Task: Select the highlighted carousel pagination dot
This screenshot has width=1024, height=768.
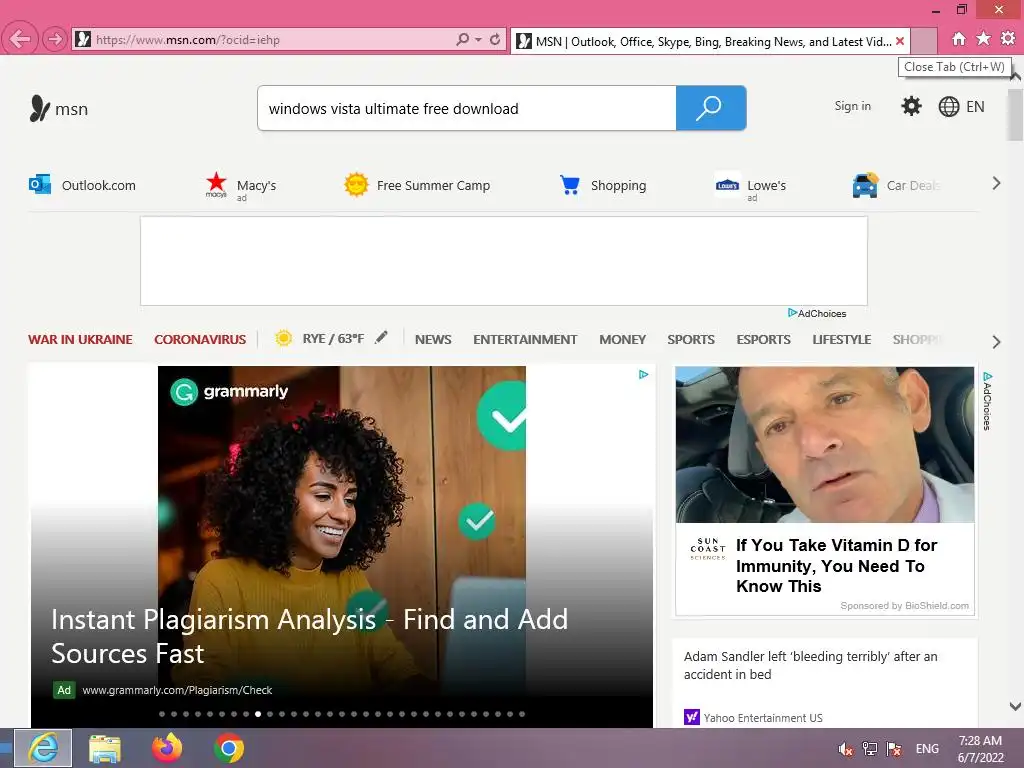Action: (258, 714)
